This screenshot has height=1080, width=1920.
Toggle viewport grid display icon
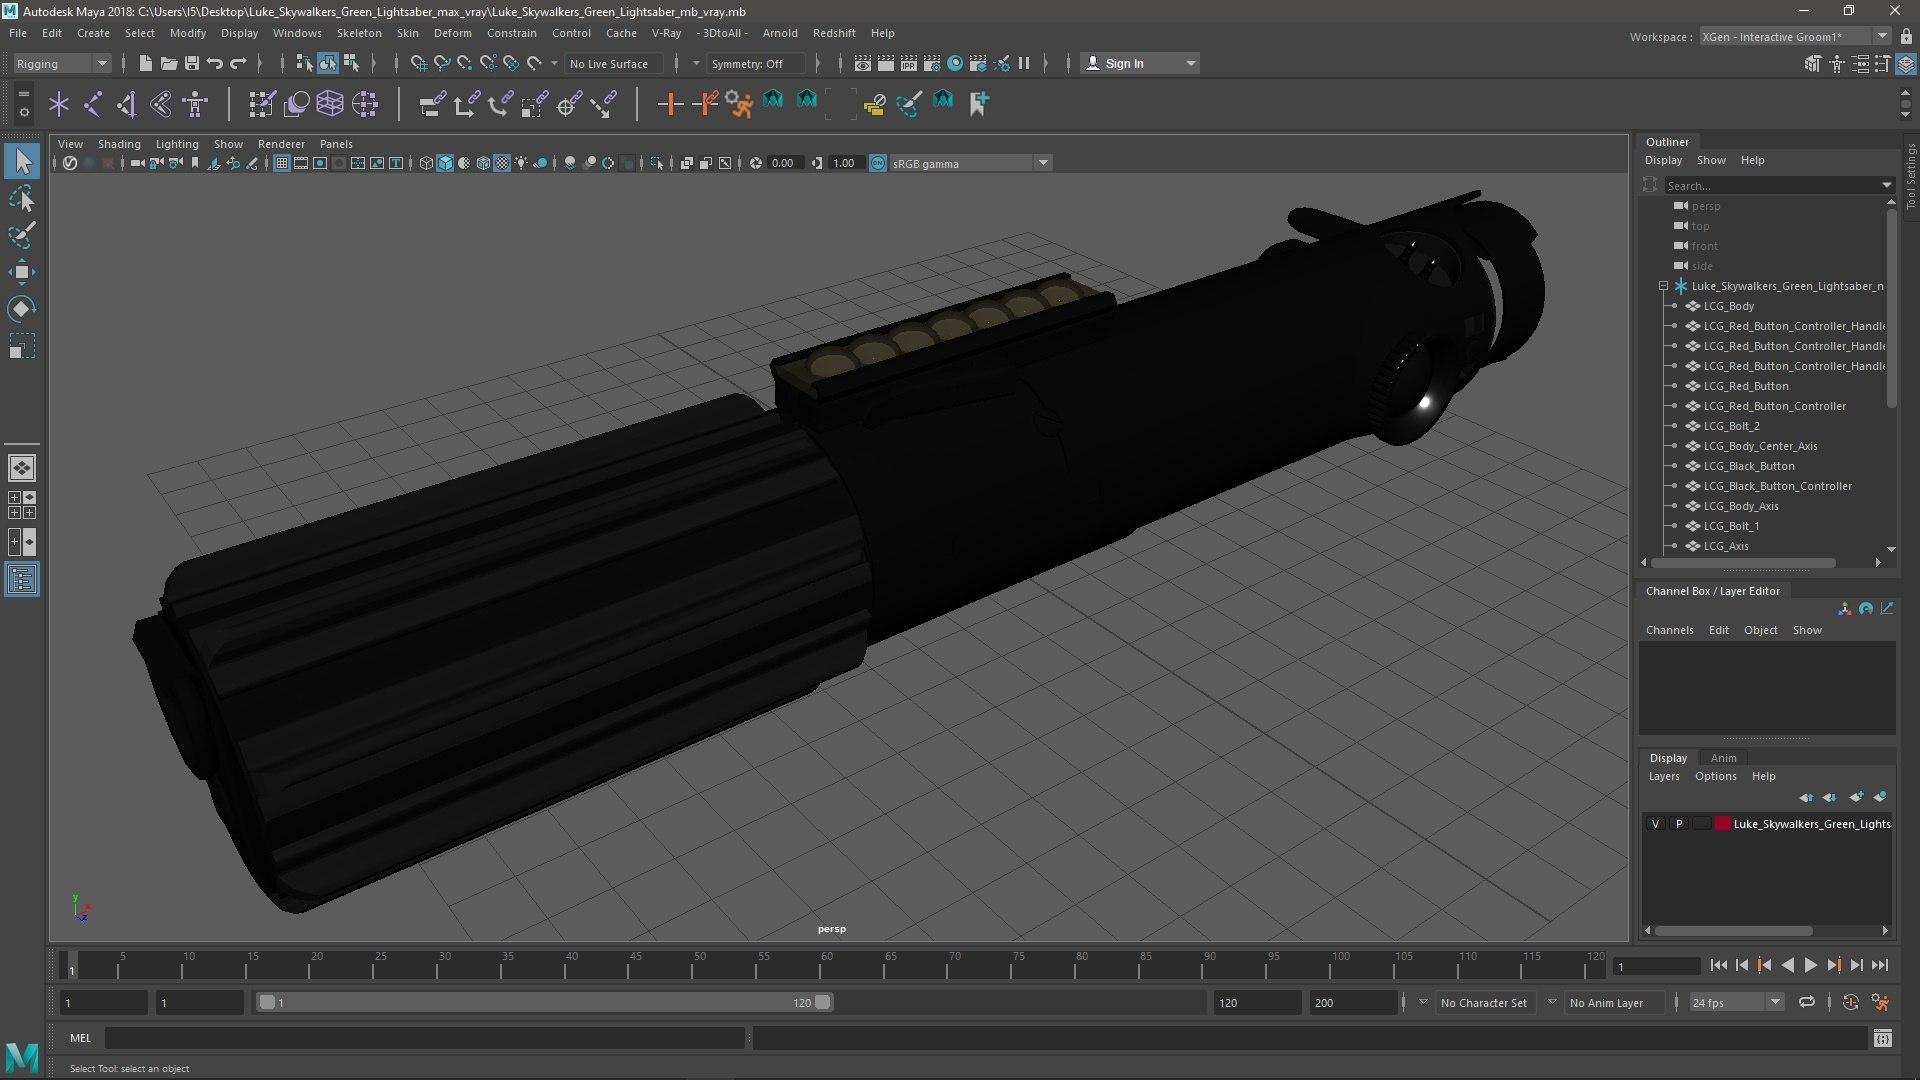[282, 163]
